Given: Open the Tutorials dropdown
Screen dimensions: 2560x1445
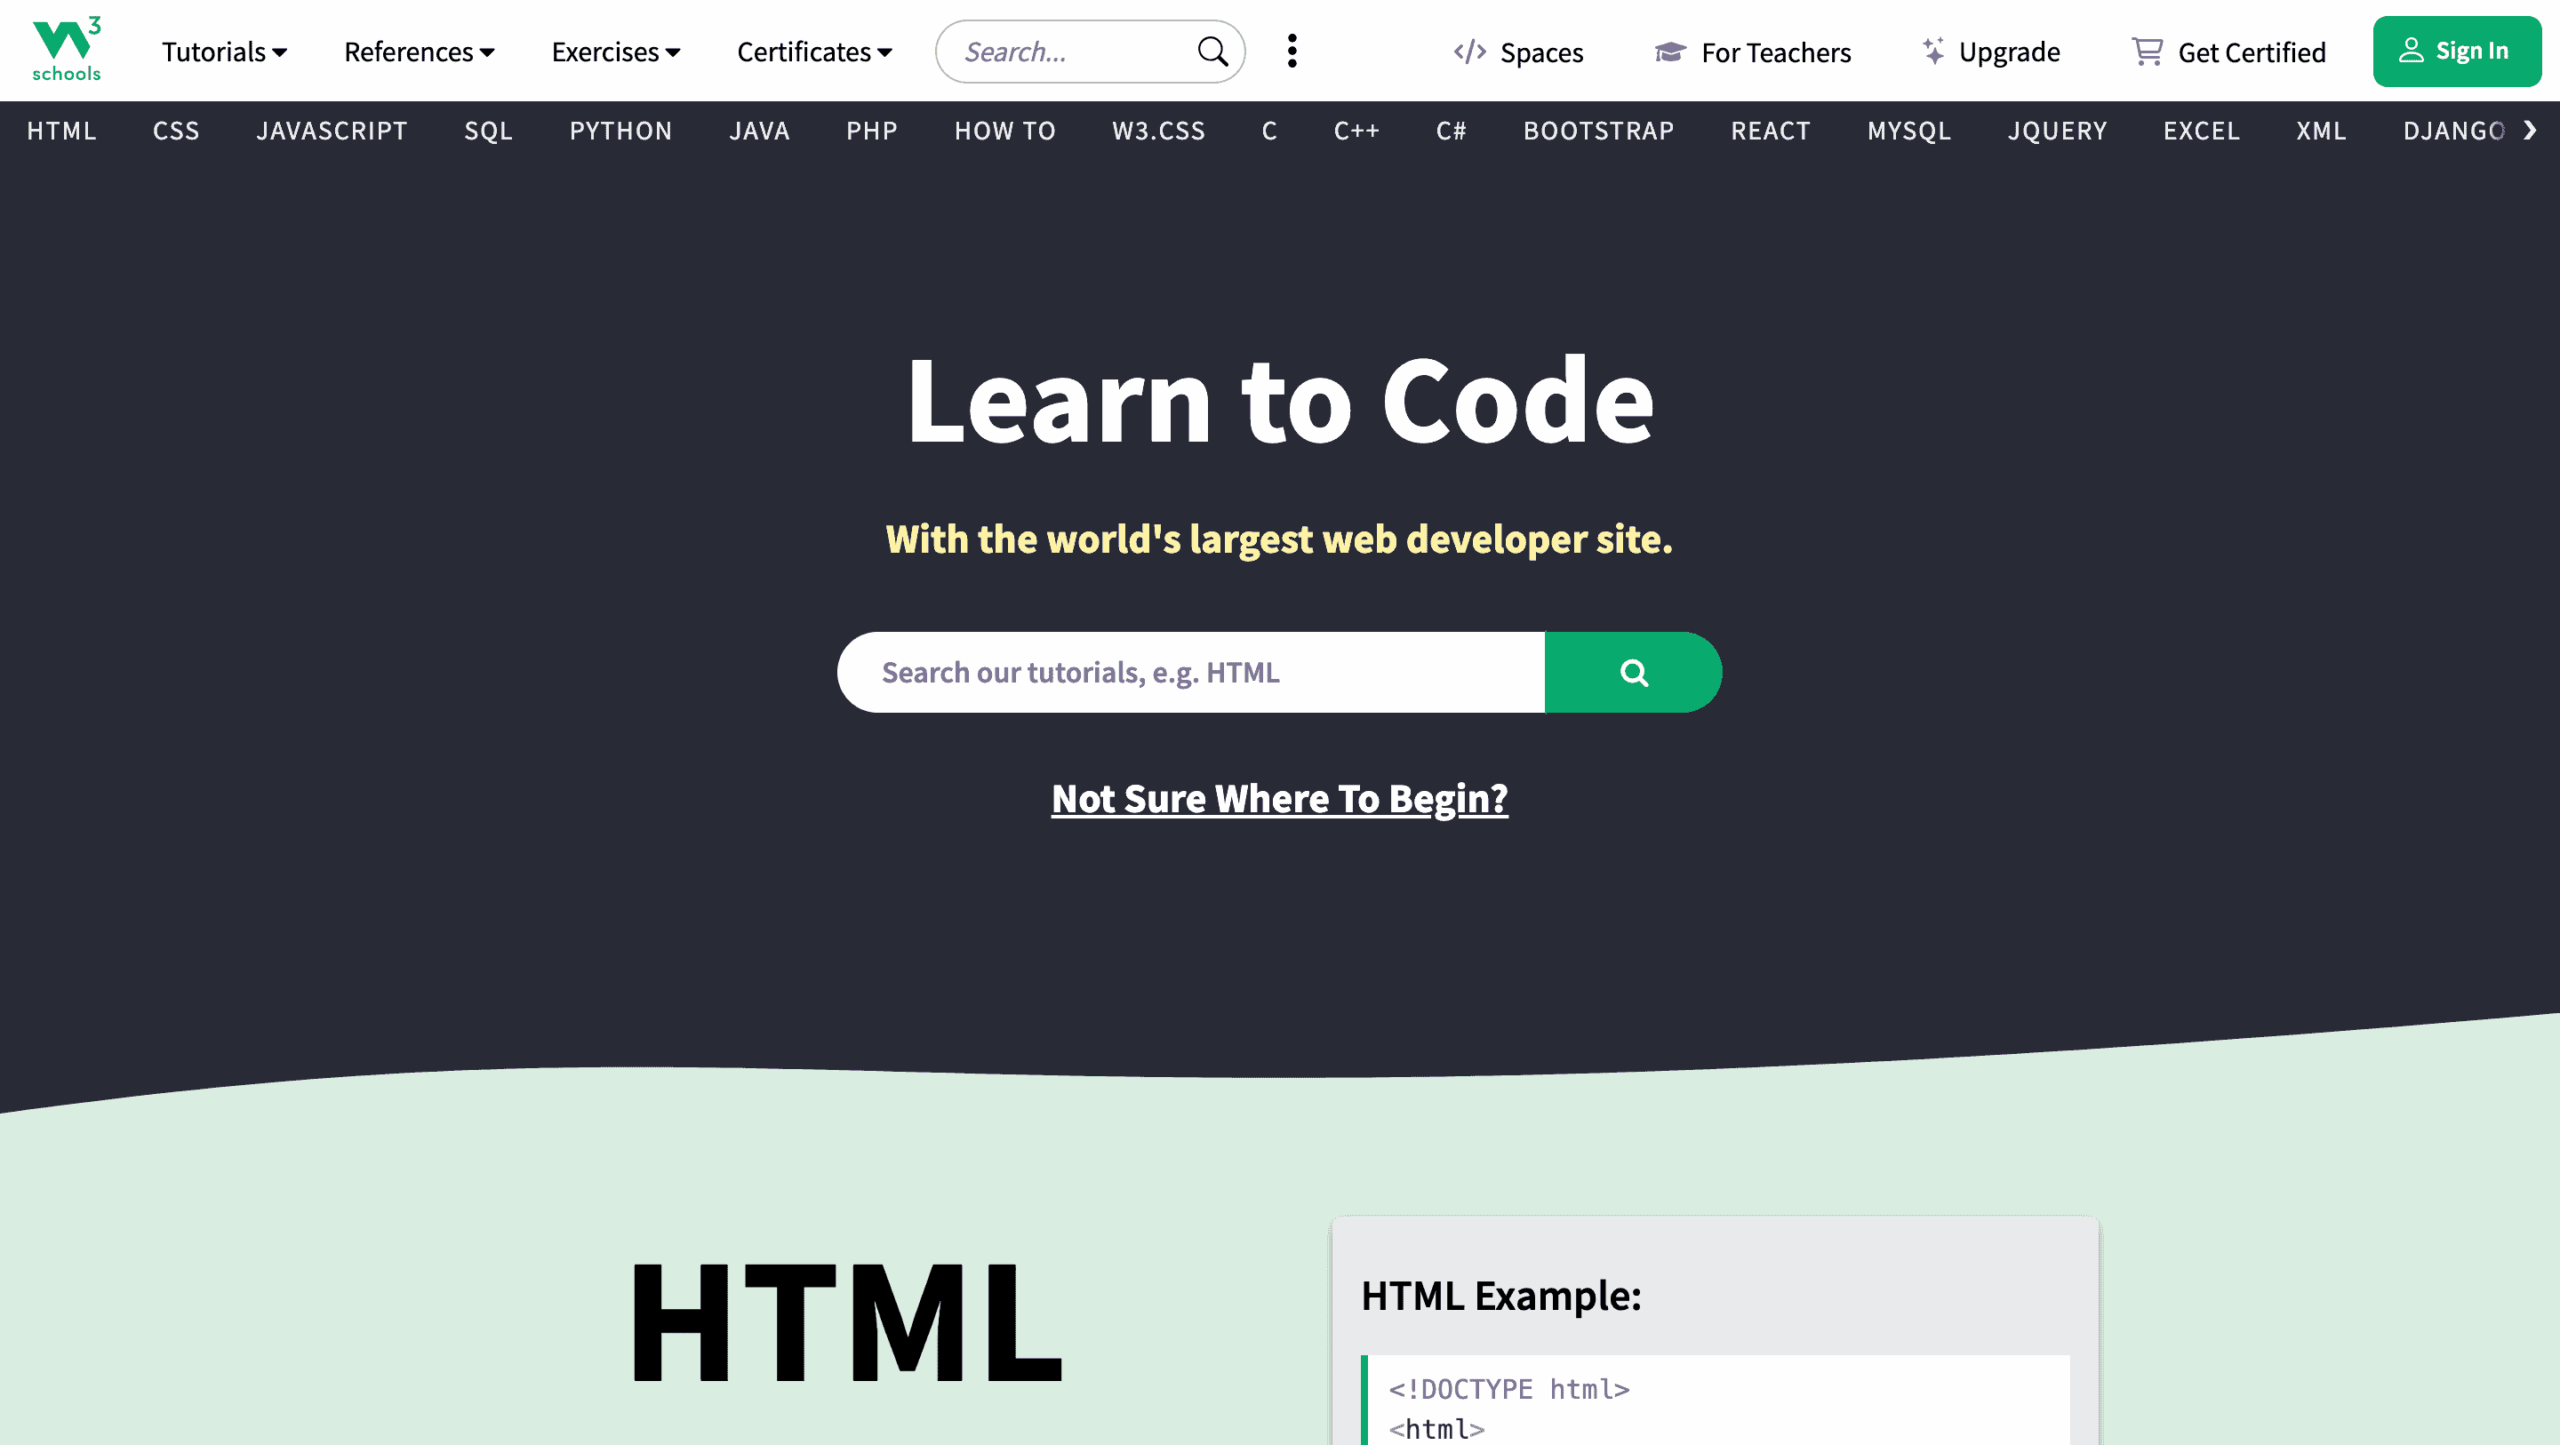Looking at the screenshot, I should click(223, 51).
